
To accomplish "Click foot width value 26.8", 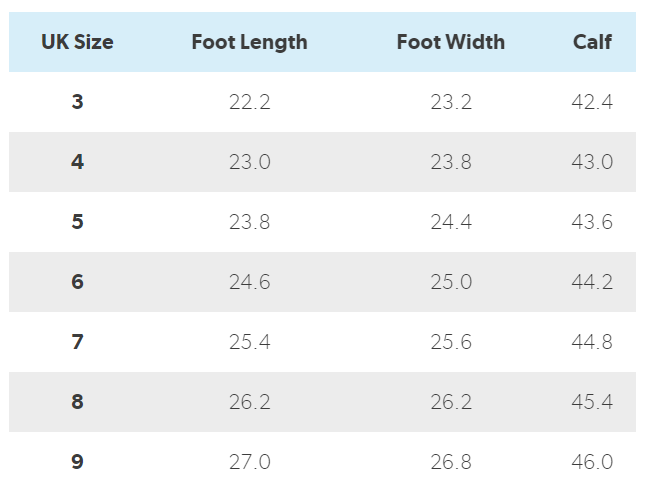I will [x=450, y=462].
